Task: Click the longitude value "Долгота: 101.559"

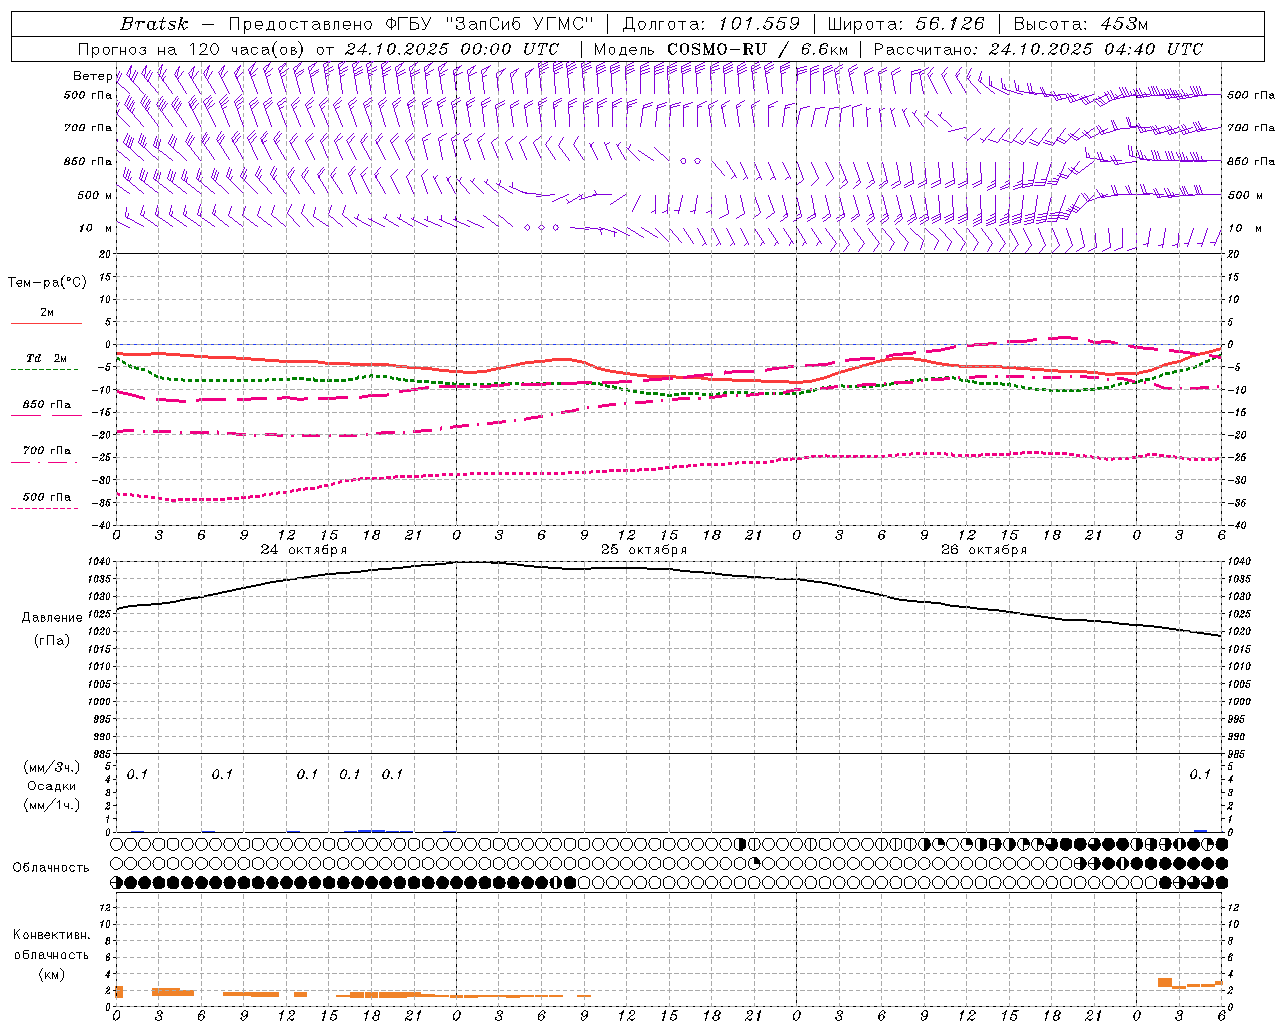Action: (x=711, y=24)
